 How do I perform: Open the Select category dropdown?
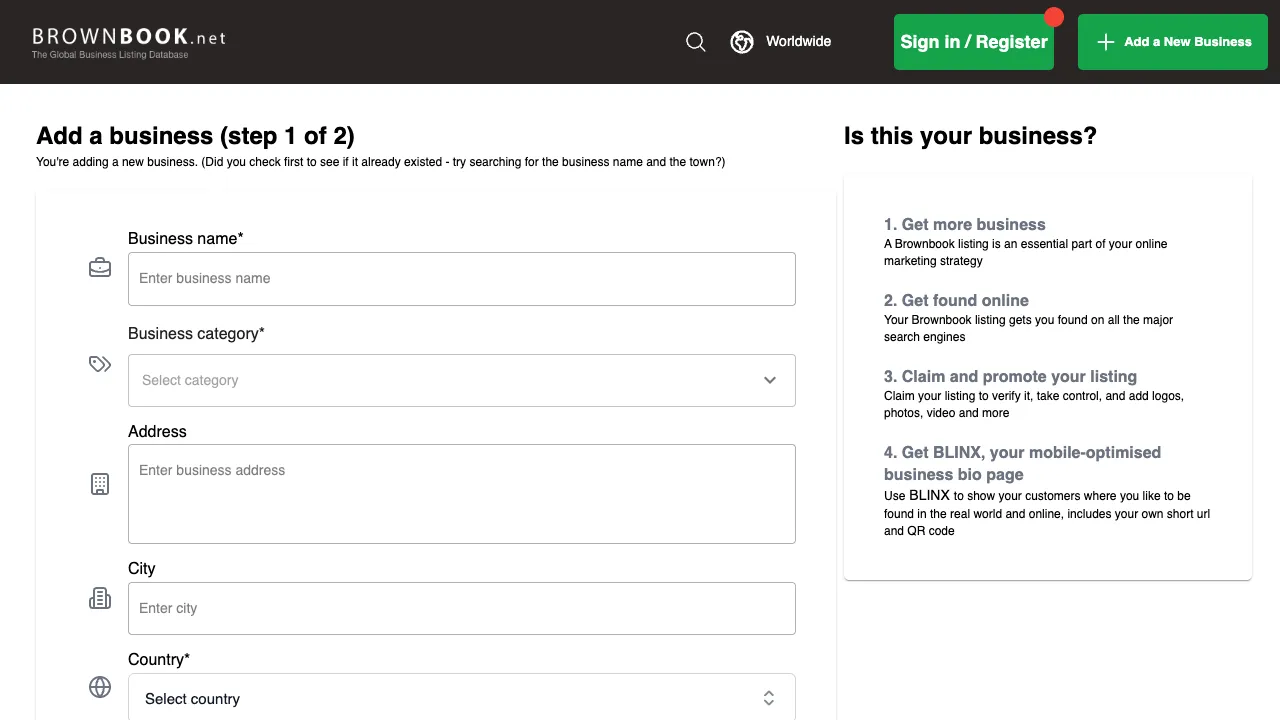click(462, 380)
